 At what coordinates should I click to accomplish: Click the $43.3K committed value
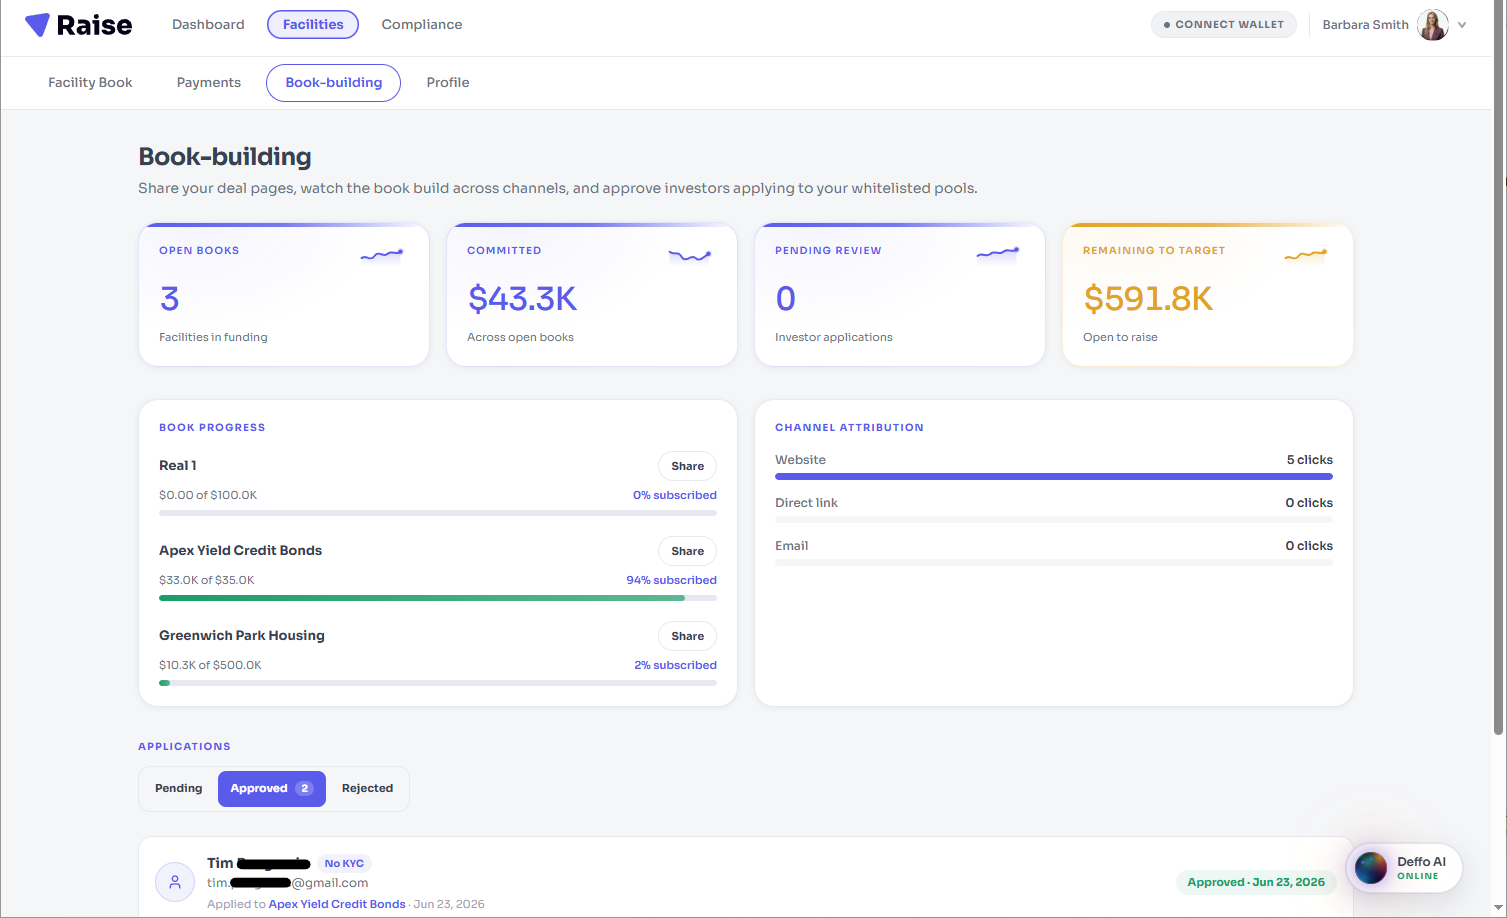(x=523, y=299)
